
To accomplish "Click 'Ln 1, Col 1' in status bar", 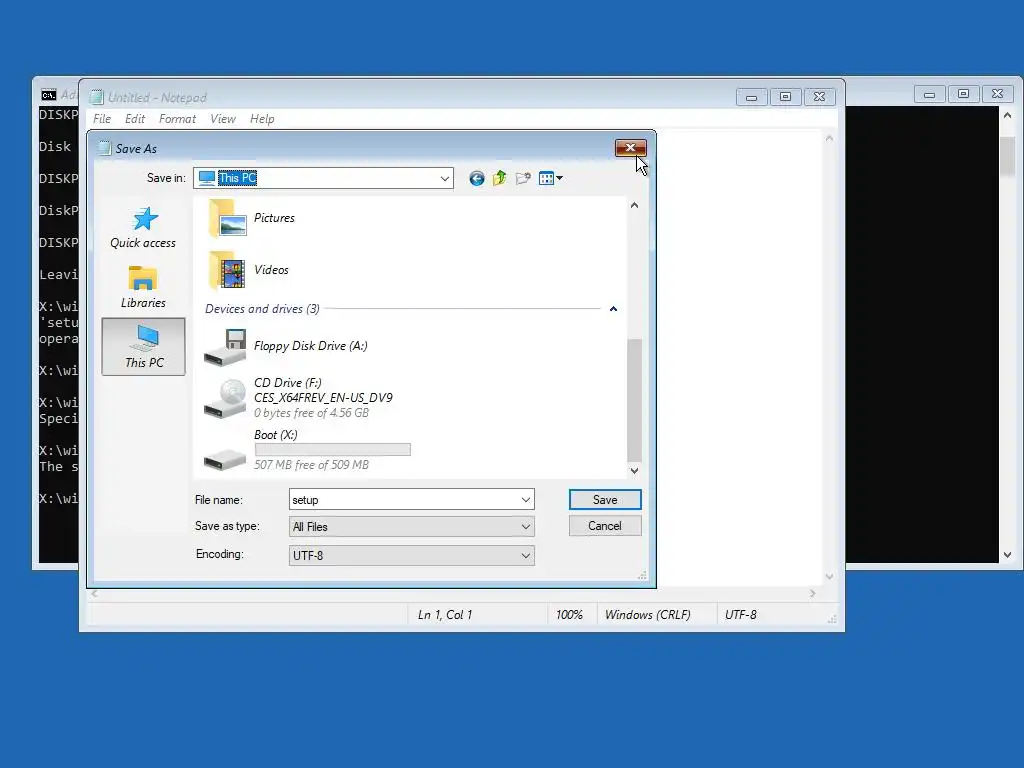I will click(445, 615).
